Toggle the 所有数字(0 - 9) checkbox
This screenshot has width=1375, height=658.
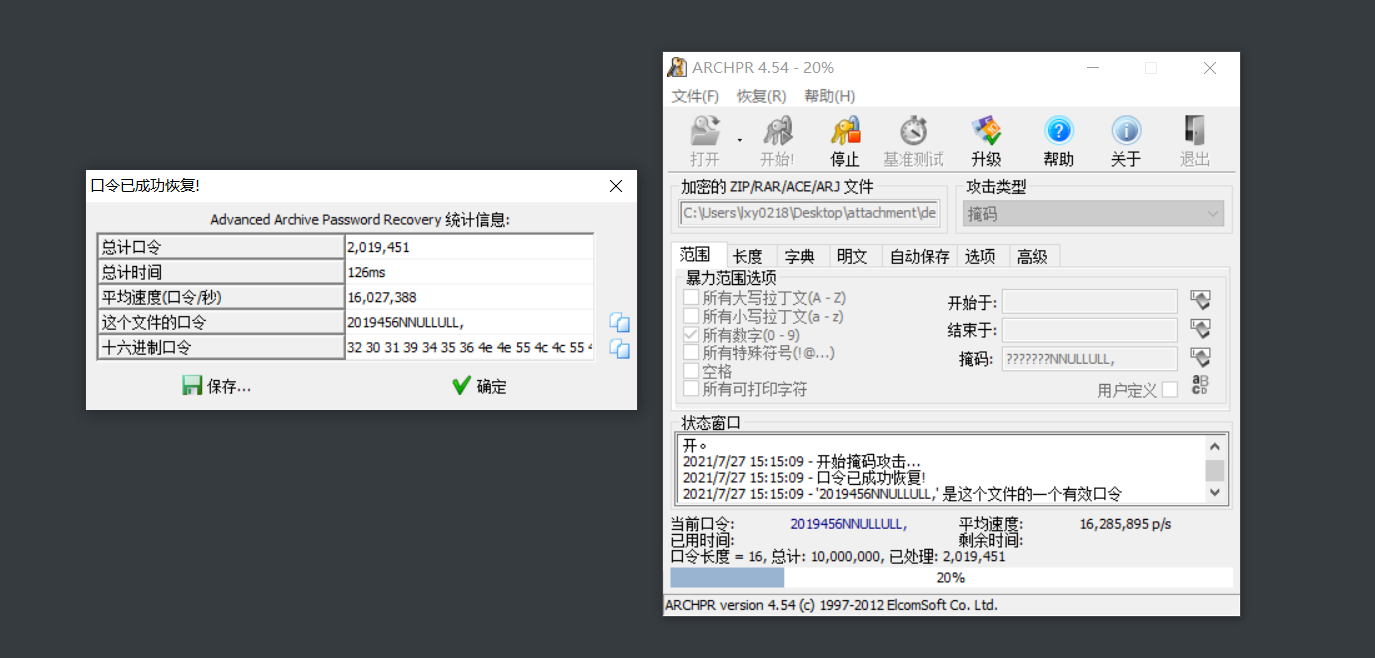click(x=691, y=335)
